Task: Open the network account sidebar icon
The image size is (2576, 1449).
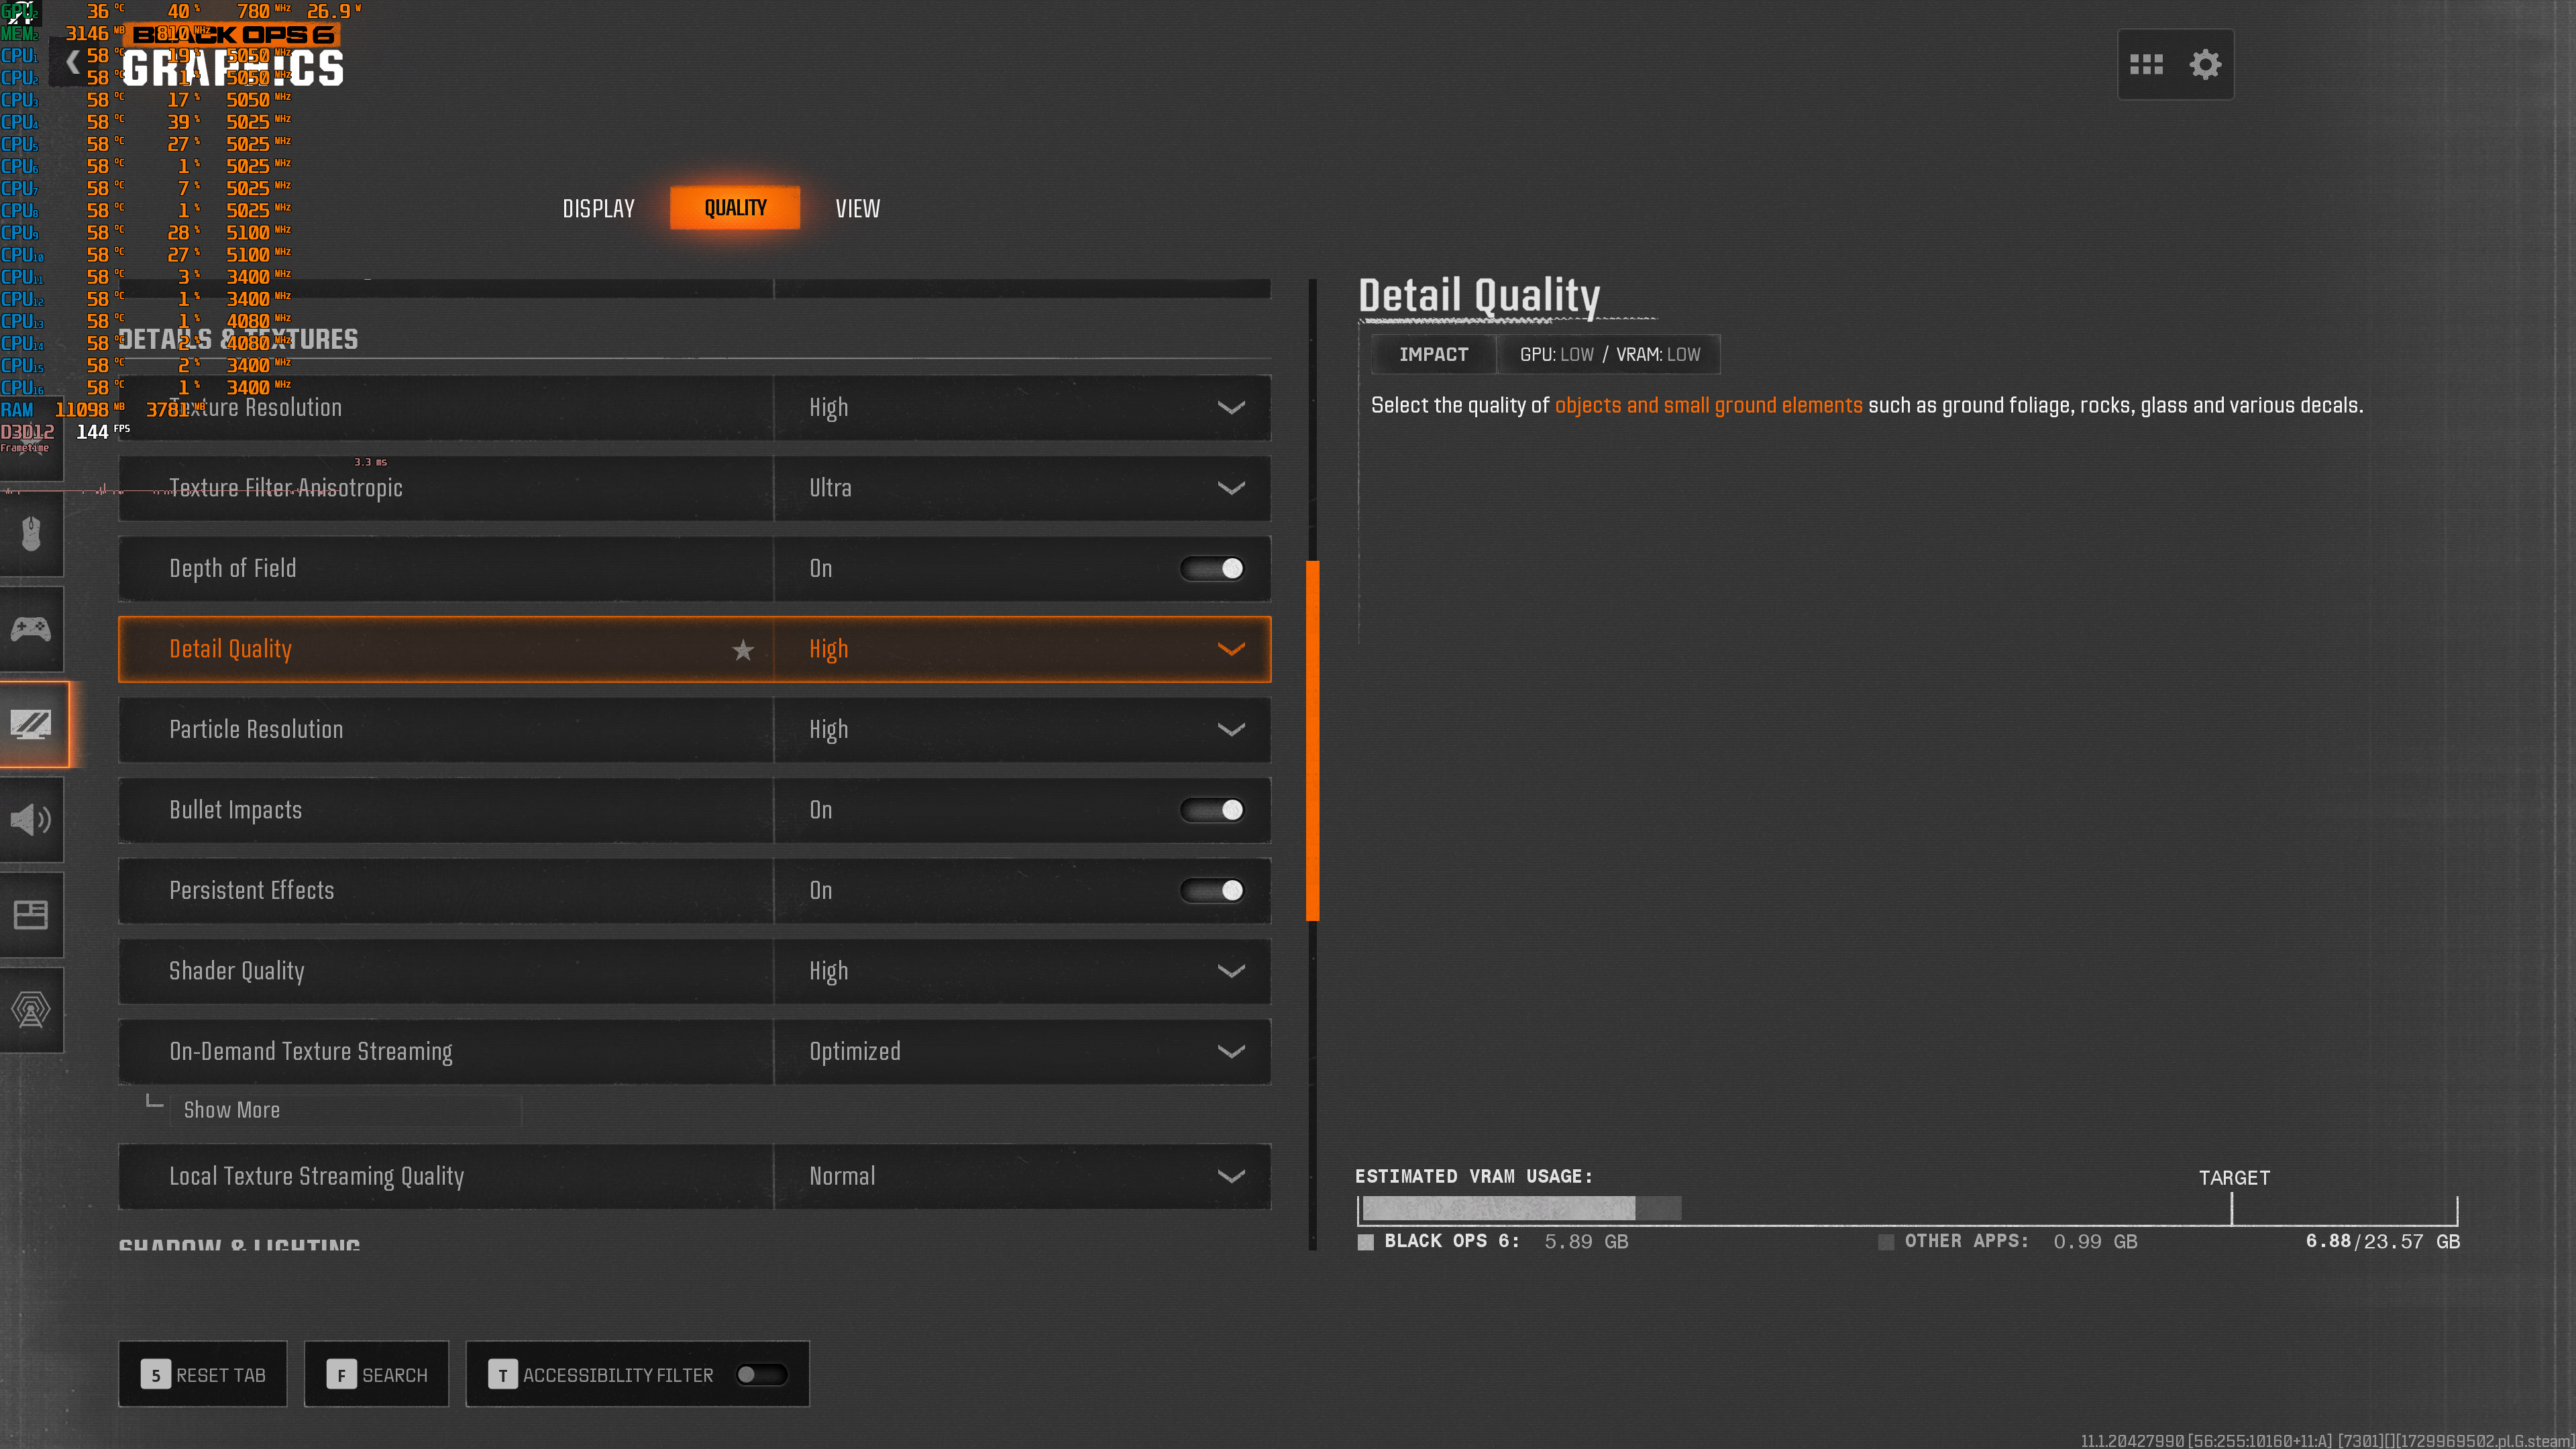Action: (x=31, y=1009)
